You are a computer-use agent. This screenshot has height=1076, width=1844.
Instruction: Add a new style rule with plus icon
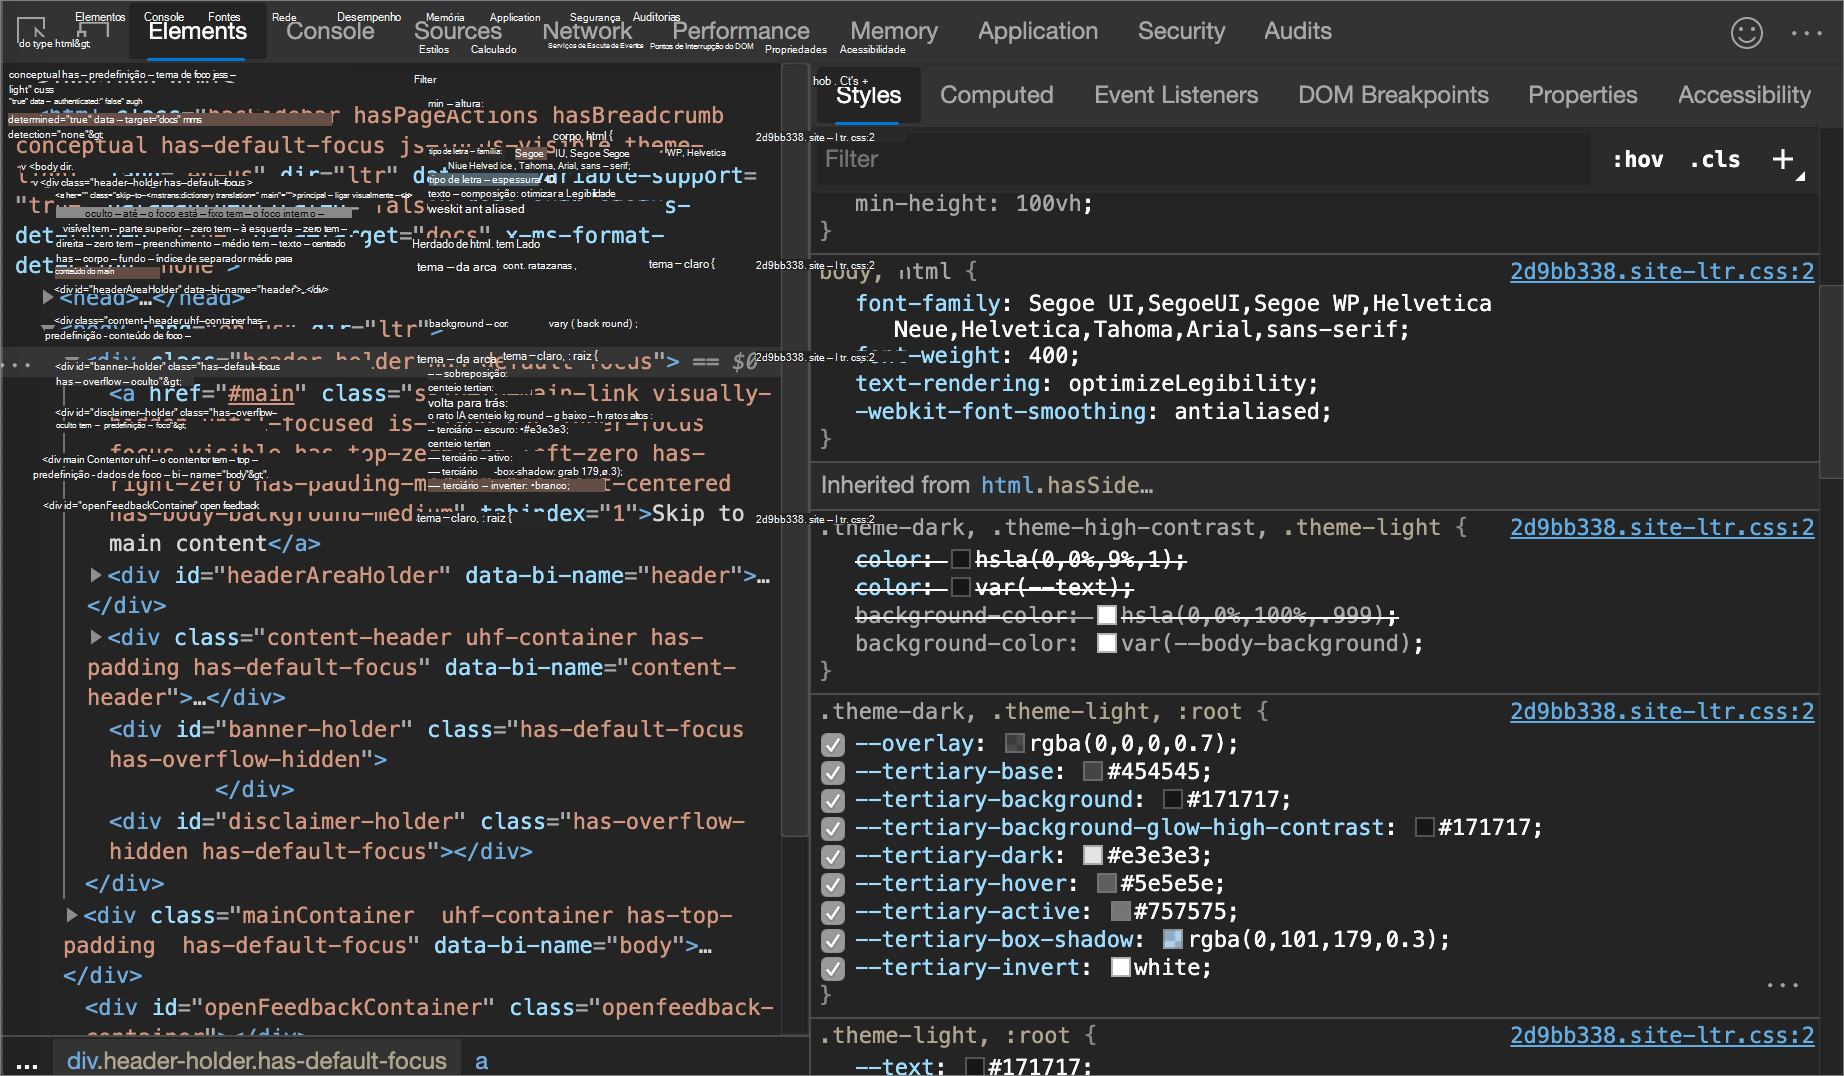coord(1782,159)
